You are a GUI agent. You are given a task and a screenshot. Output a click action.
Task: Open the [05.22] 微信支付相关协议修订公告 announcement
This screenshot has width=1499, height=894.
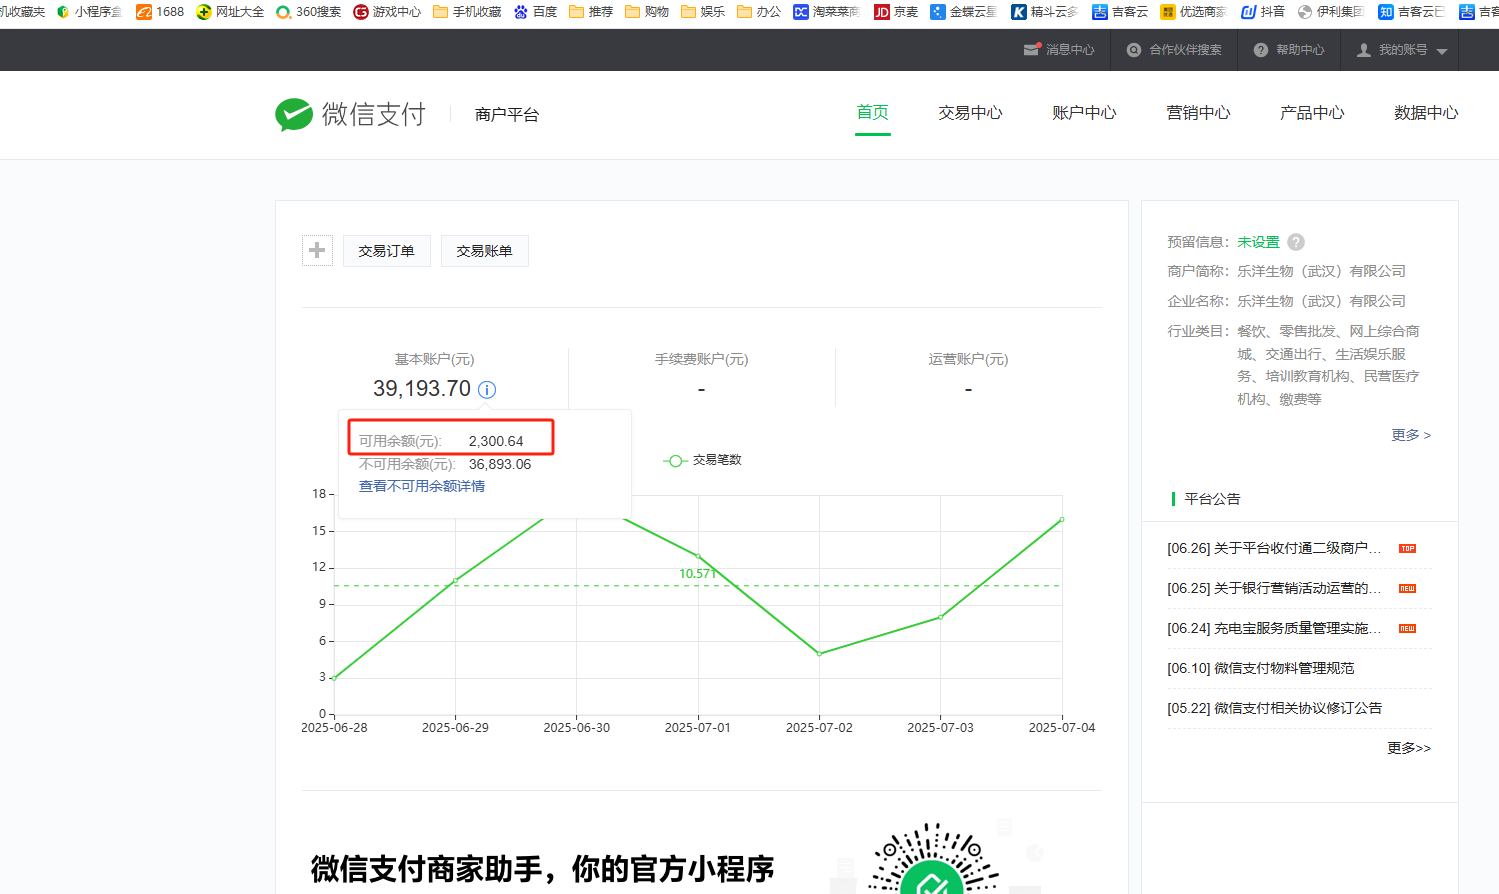pos(1274,708)
